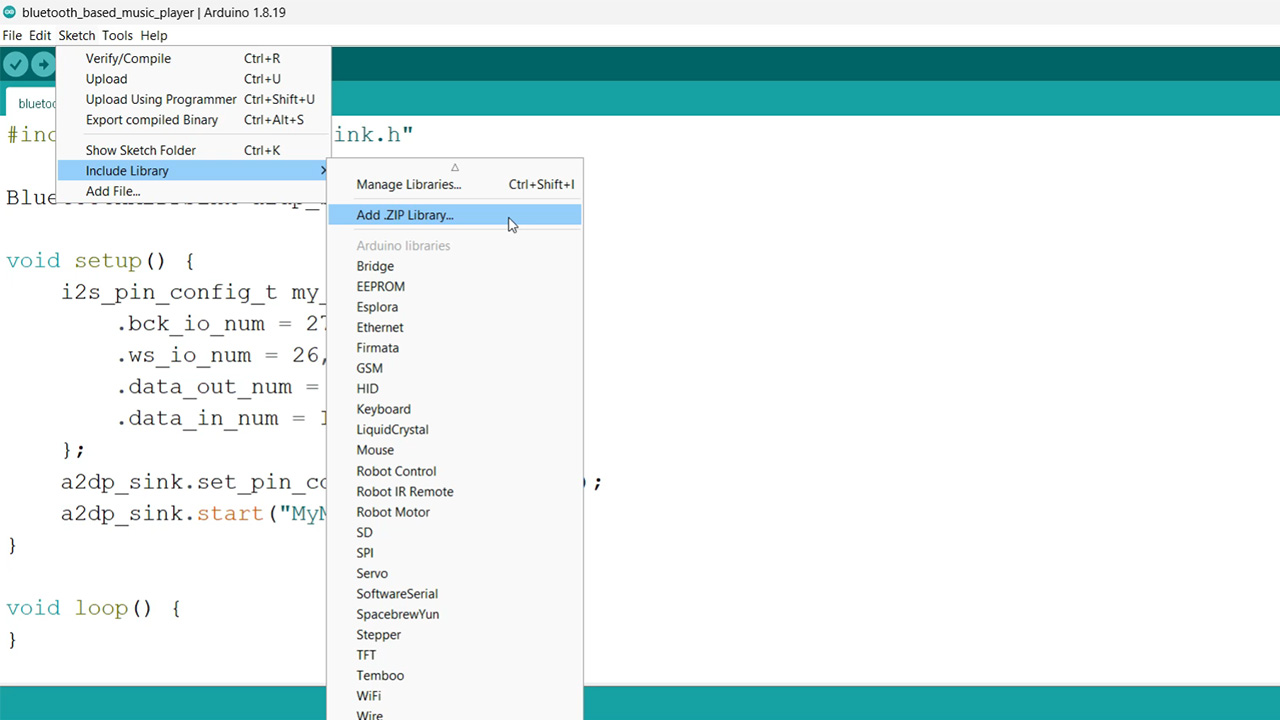Include the Ethernet library
This screenshot has width=1280, height=720.
(x=455, y=327)
